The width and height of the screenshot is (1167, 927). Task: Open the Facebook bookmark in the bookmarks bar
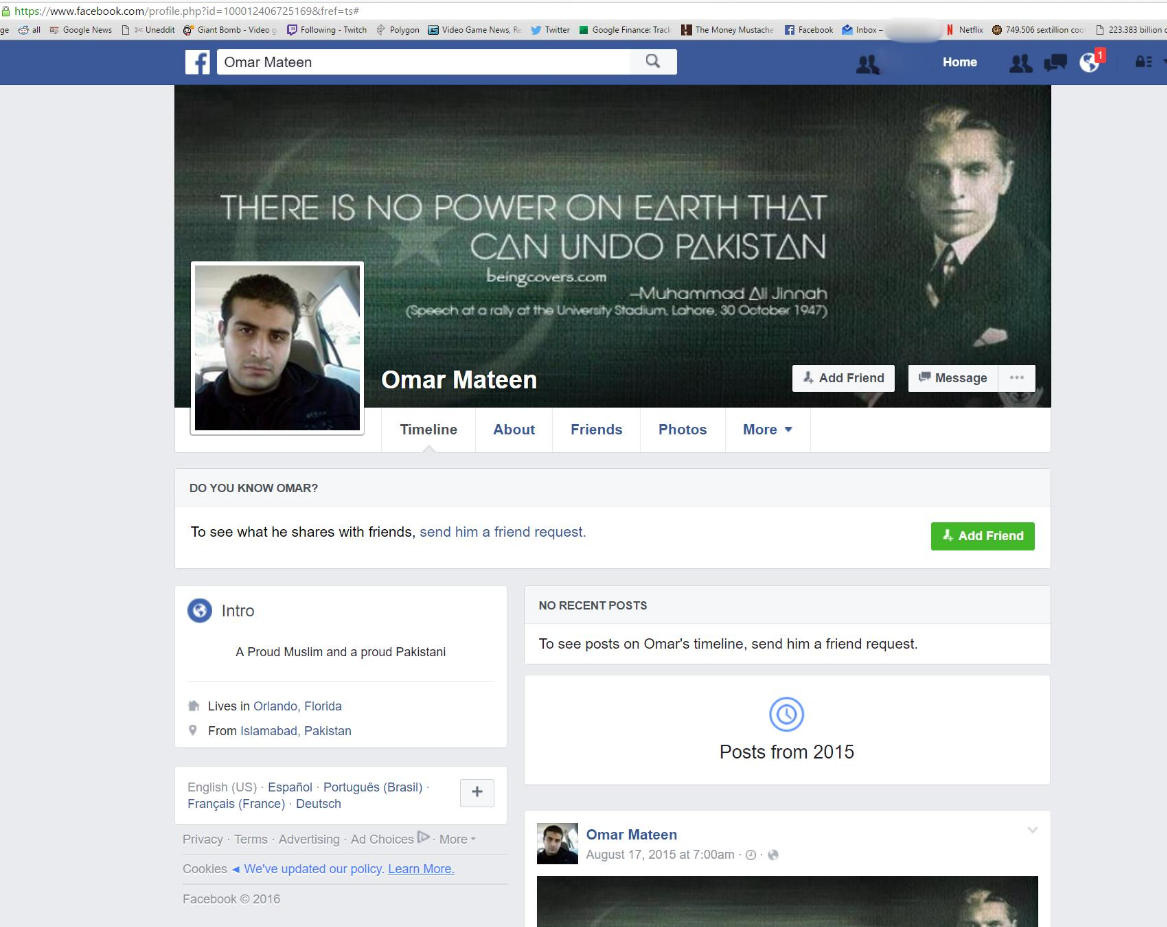(x=809, y=30)
